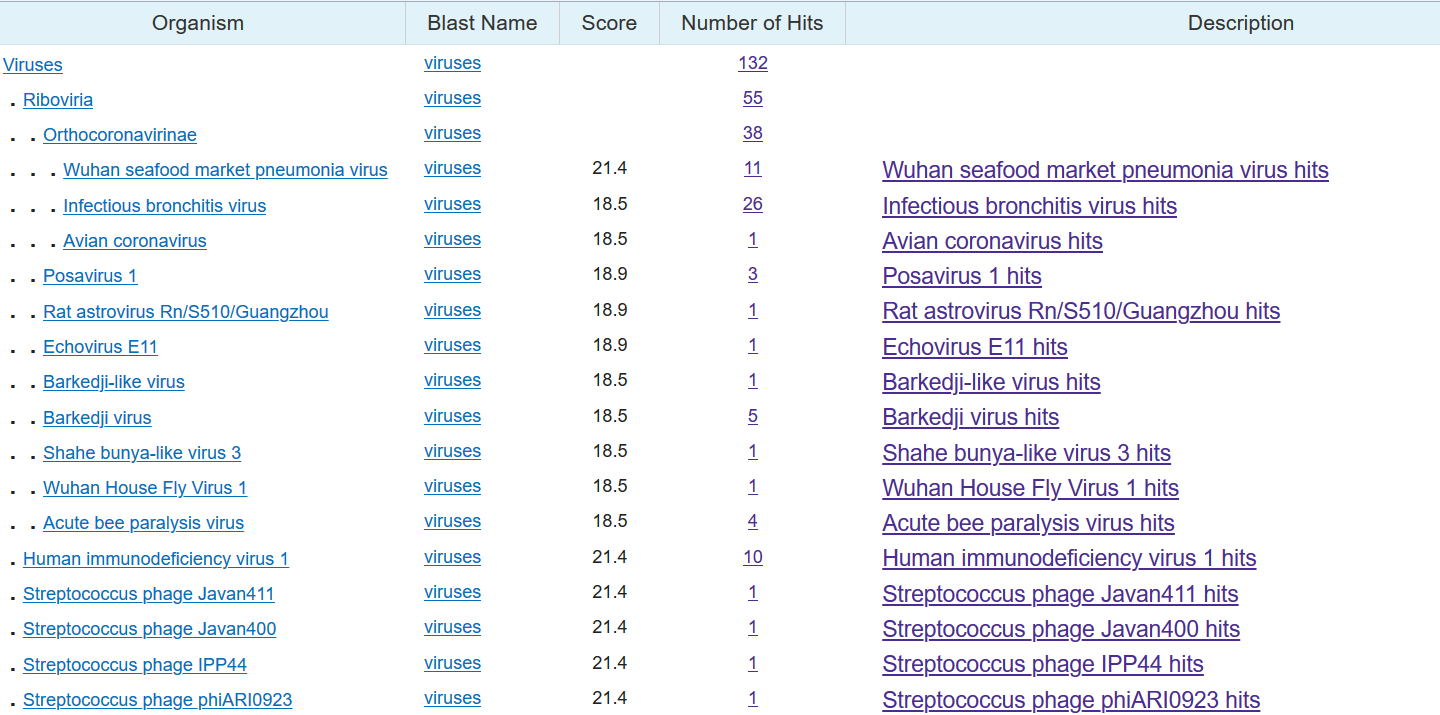Open Acute bee paralysis virus organism link
This screenshot has height=715, width=1440.
143,523
